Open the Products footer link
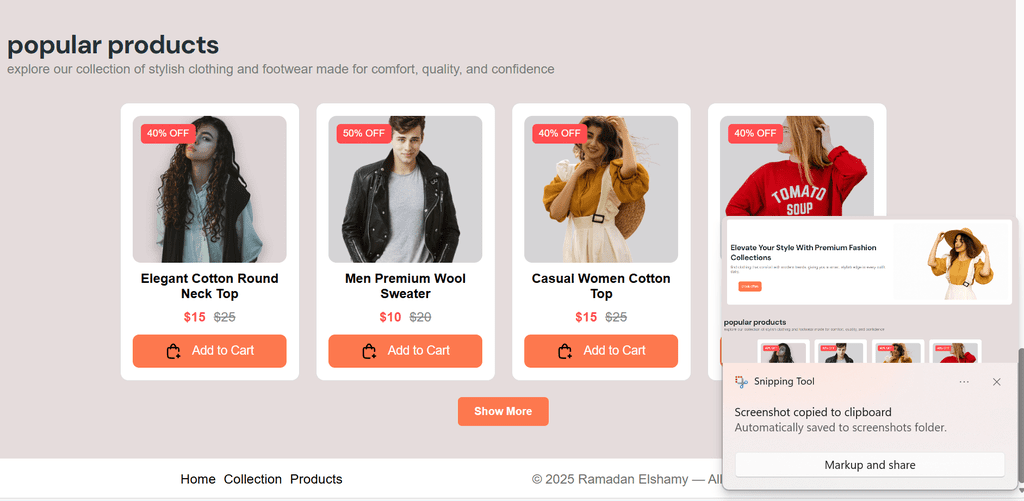This screenshot has height=501, width=1024. pyautogui.click(x=316, y=479)
